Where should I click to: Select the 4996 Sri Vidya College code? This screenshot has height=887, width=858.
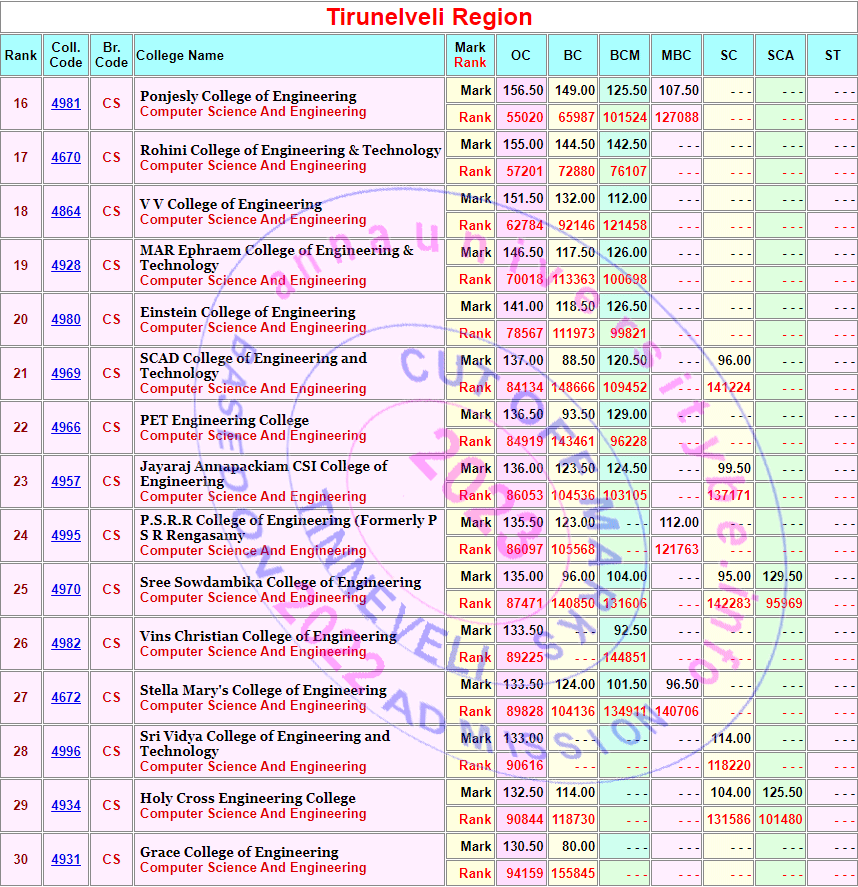coord(66,752)
